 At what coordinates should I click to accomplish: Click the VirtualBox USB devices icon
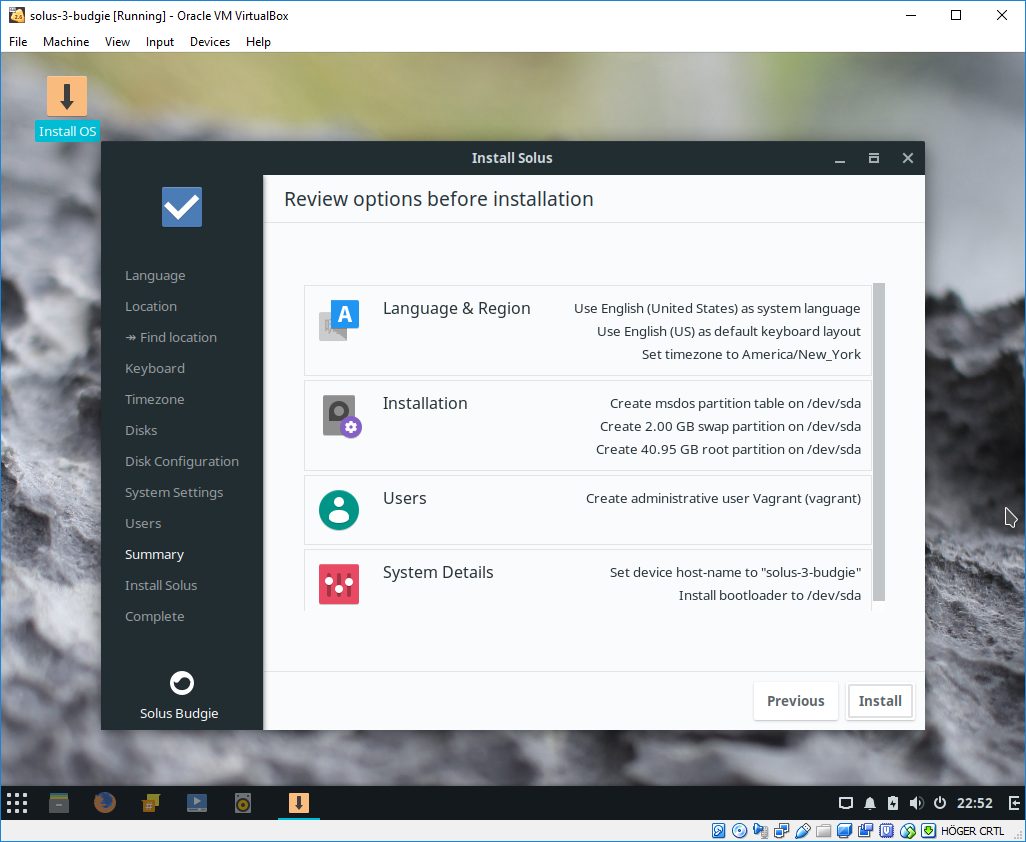(x=802, y=831)
